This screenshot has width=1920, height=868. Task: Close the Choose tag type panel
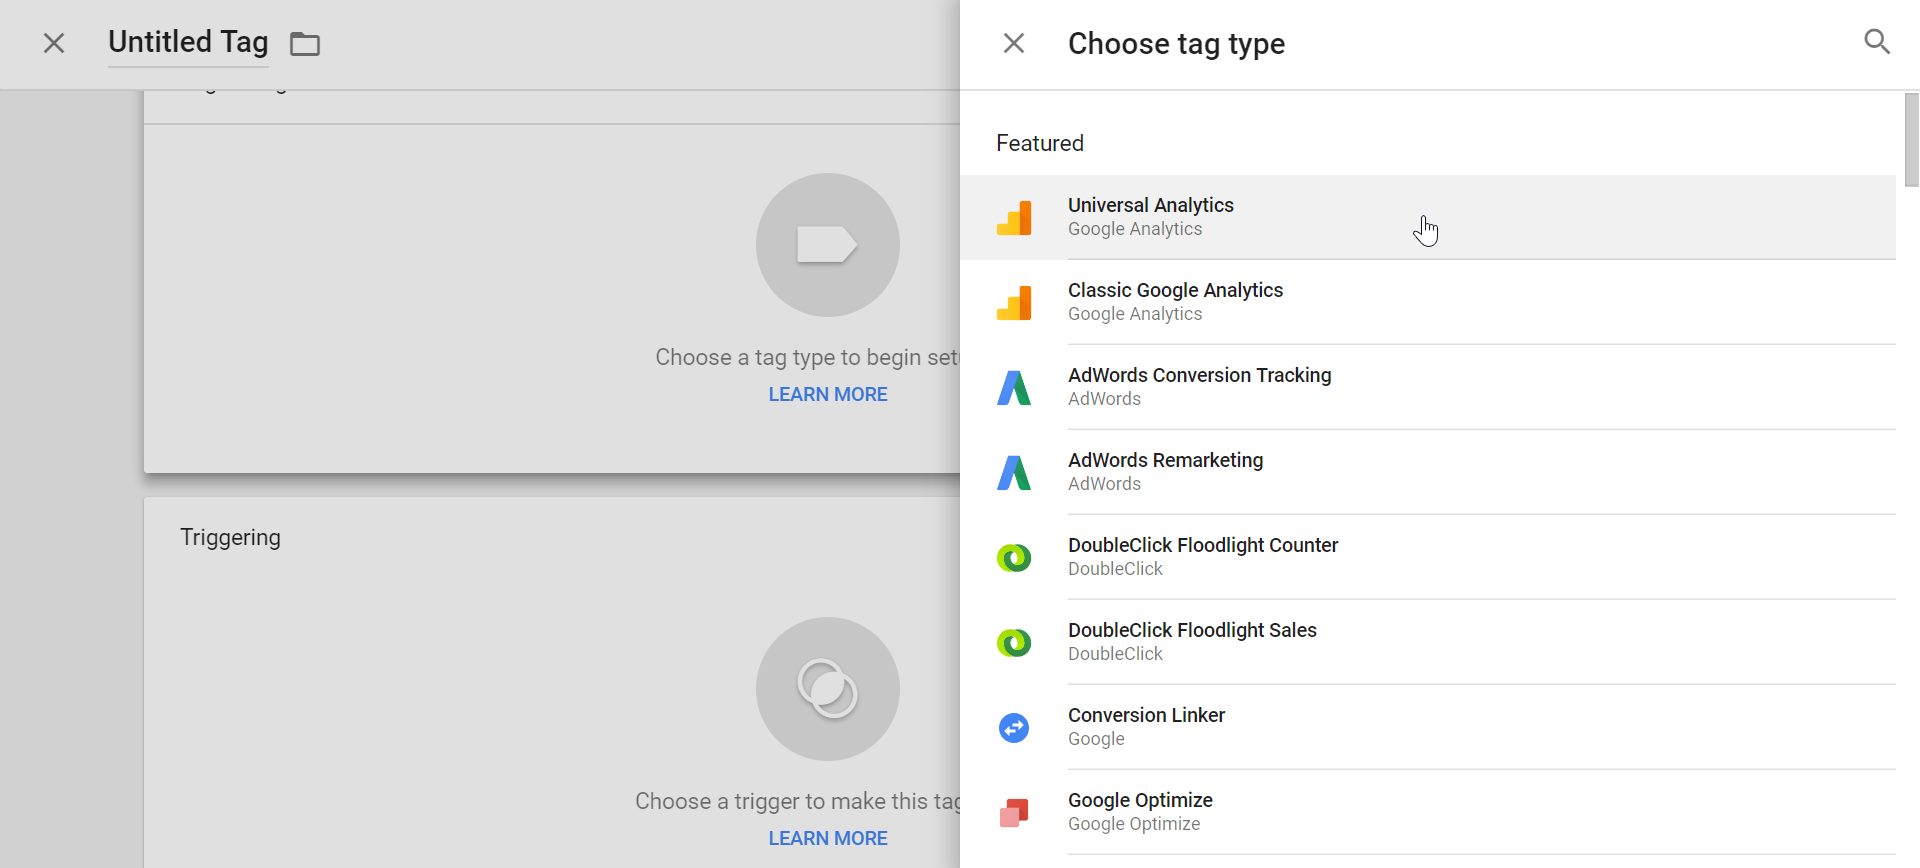click(1014, 43)
